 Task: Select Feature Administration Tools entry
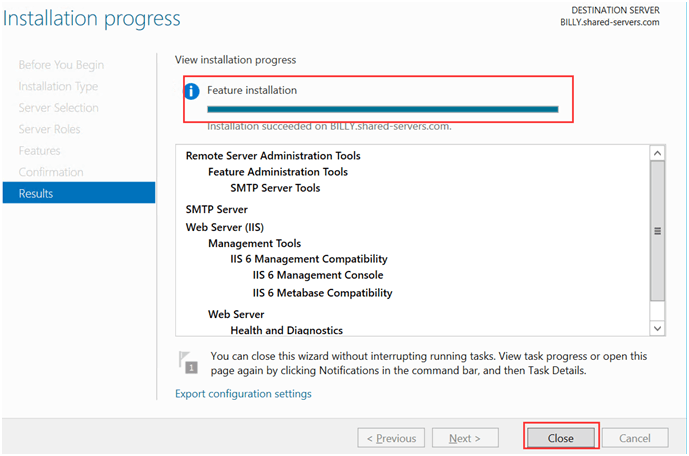coord(278,172)
